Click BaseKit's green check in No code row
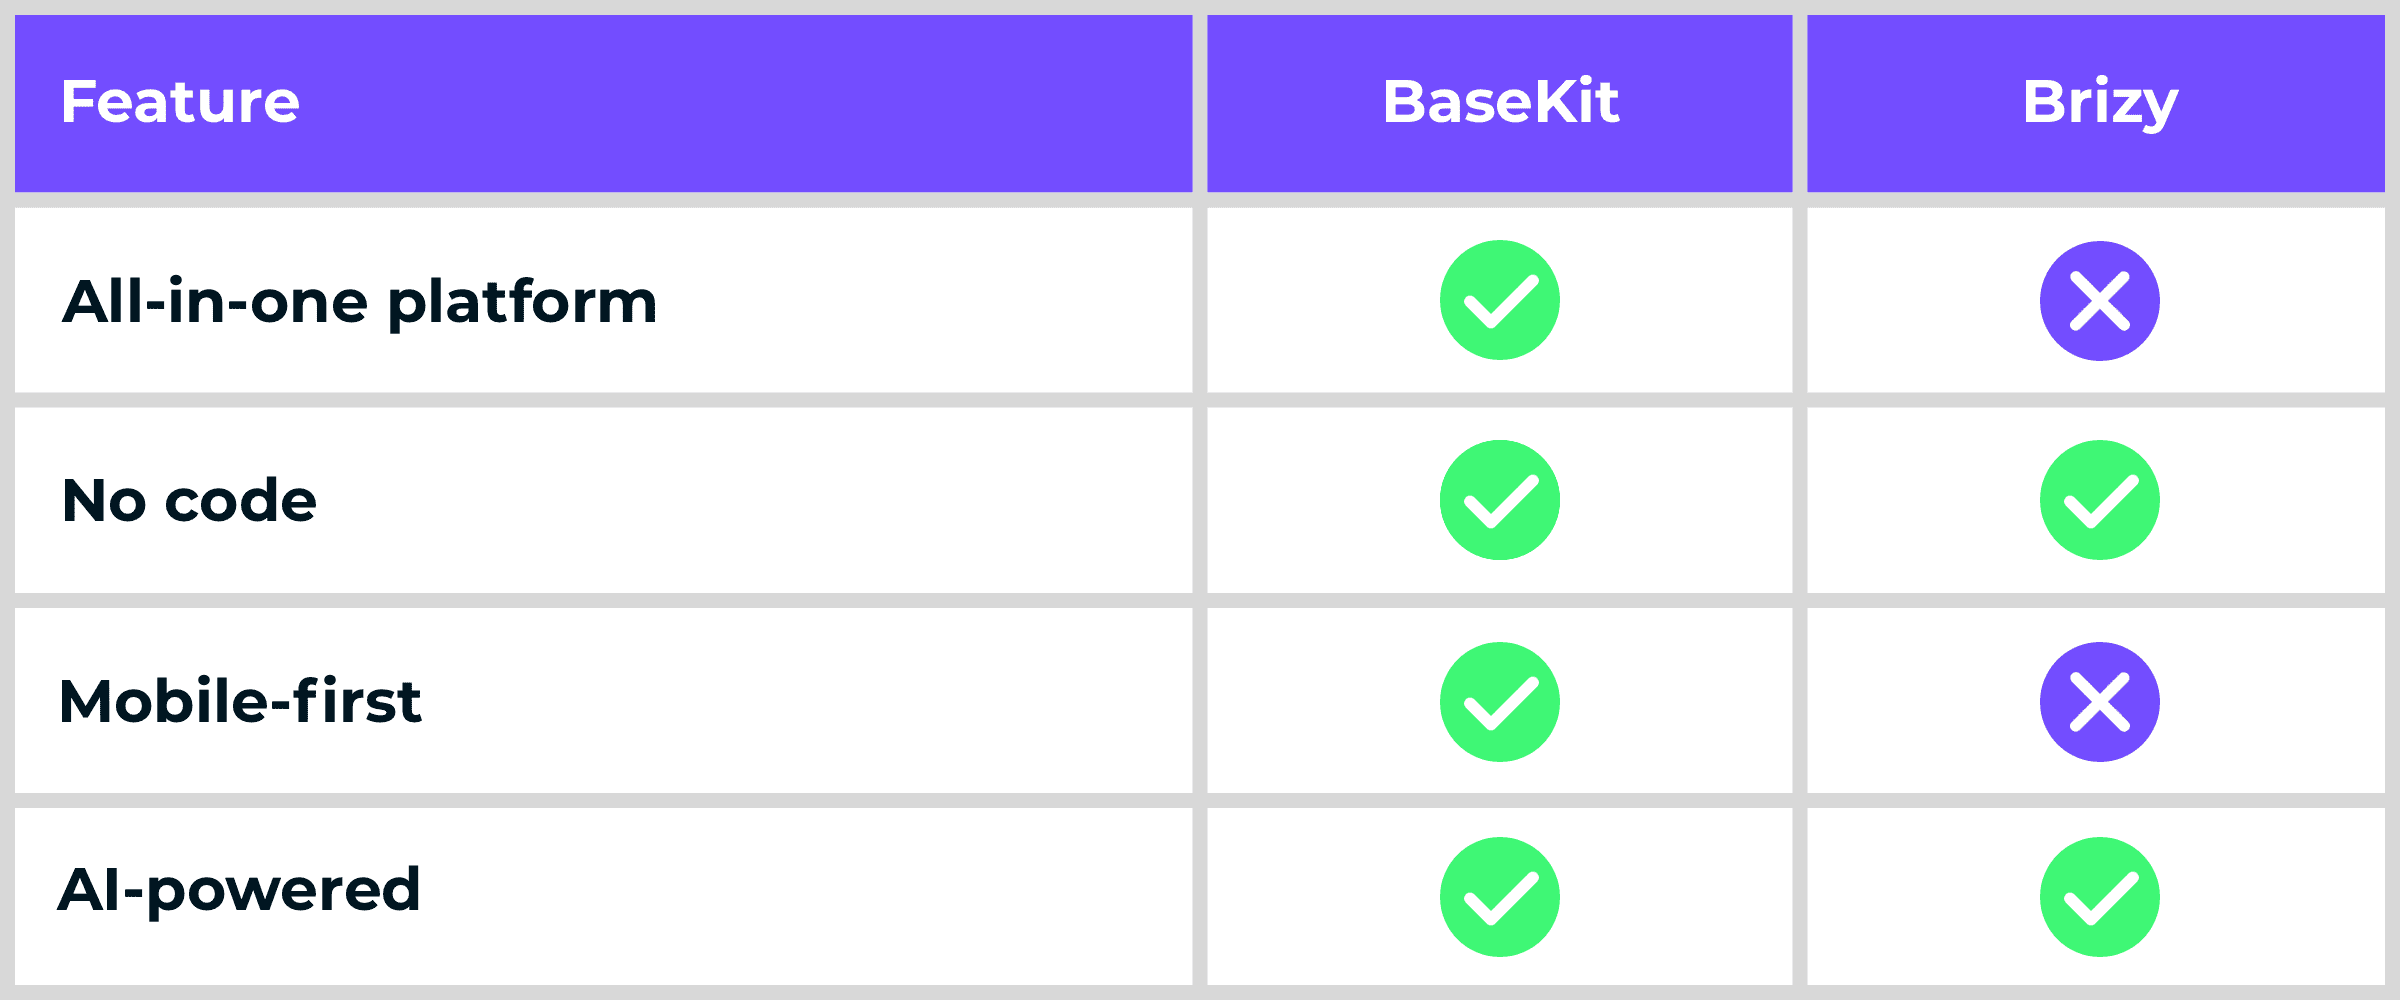Screen dimensions: 2400x1000 tap(1499, 500)
